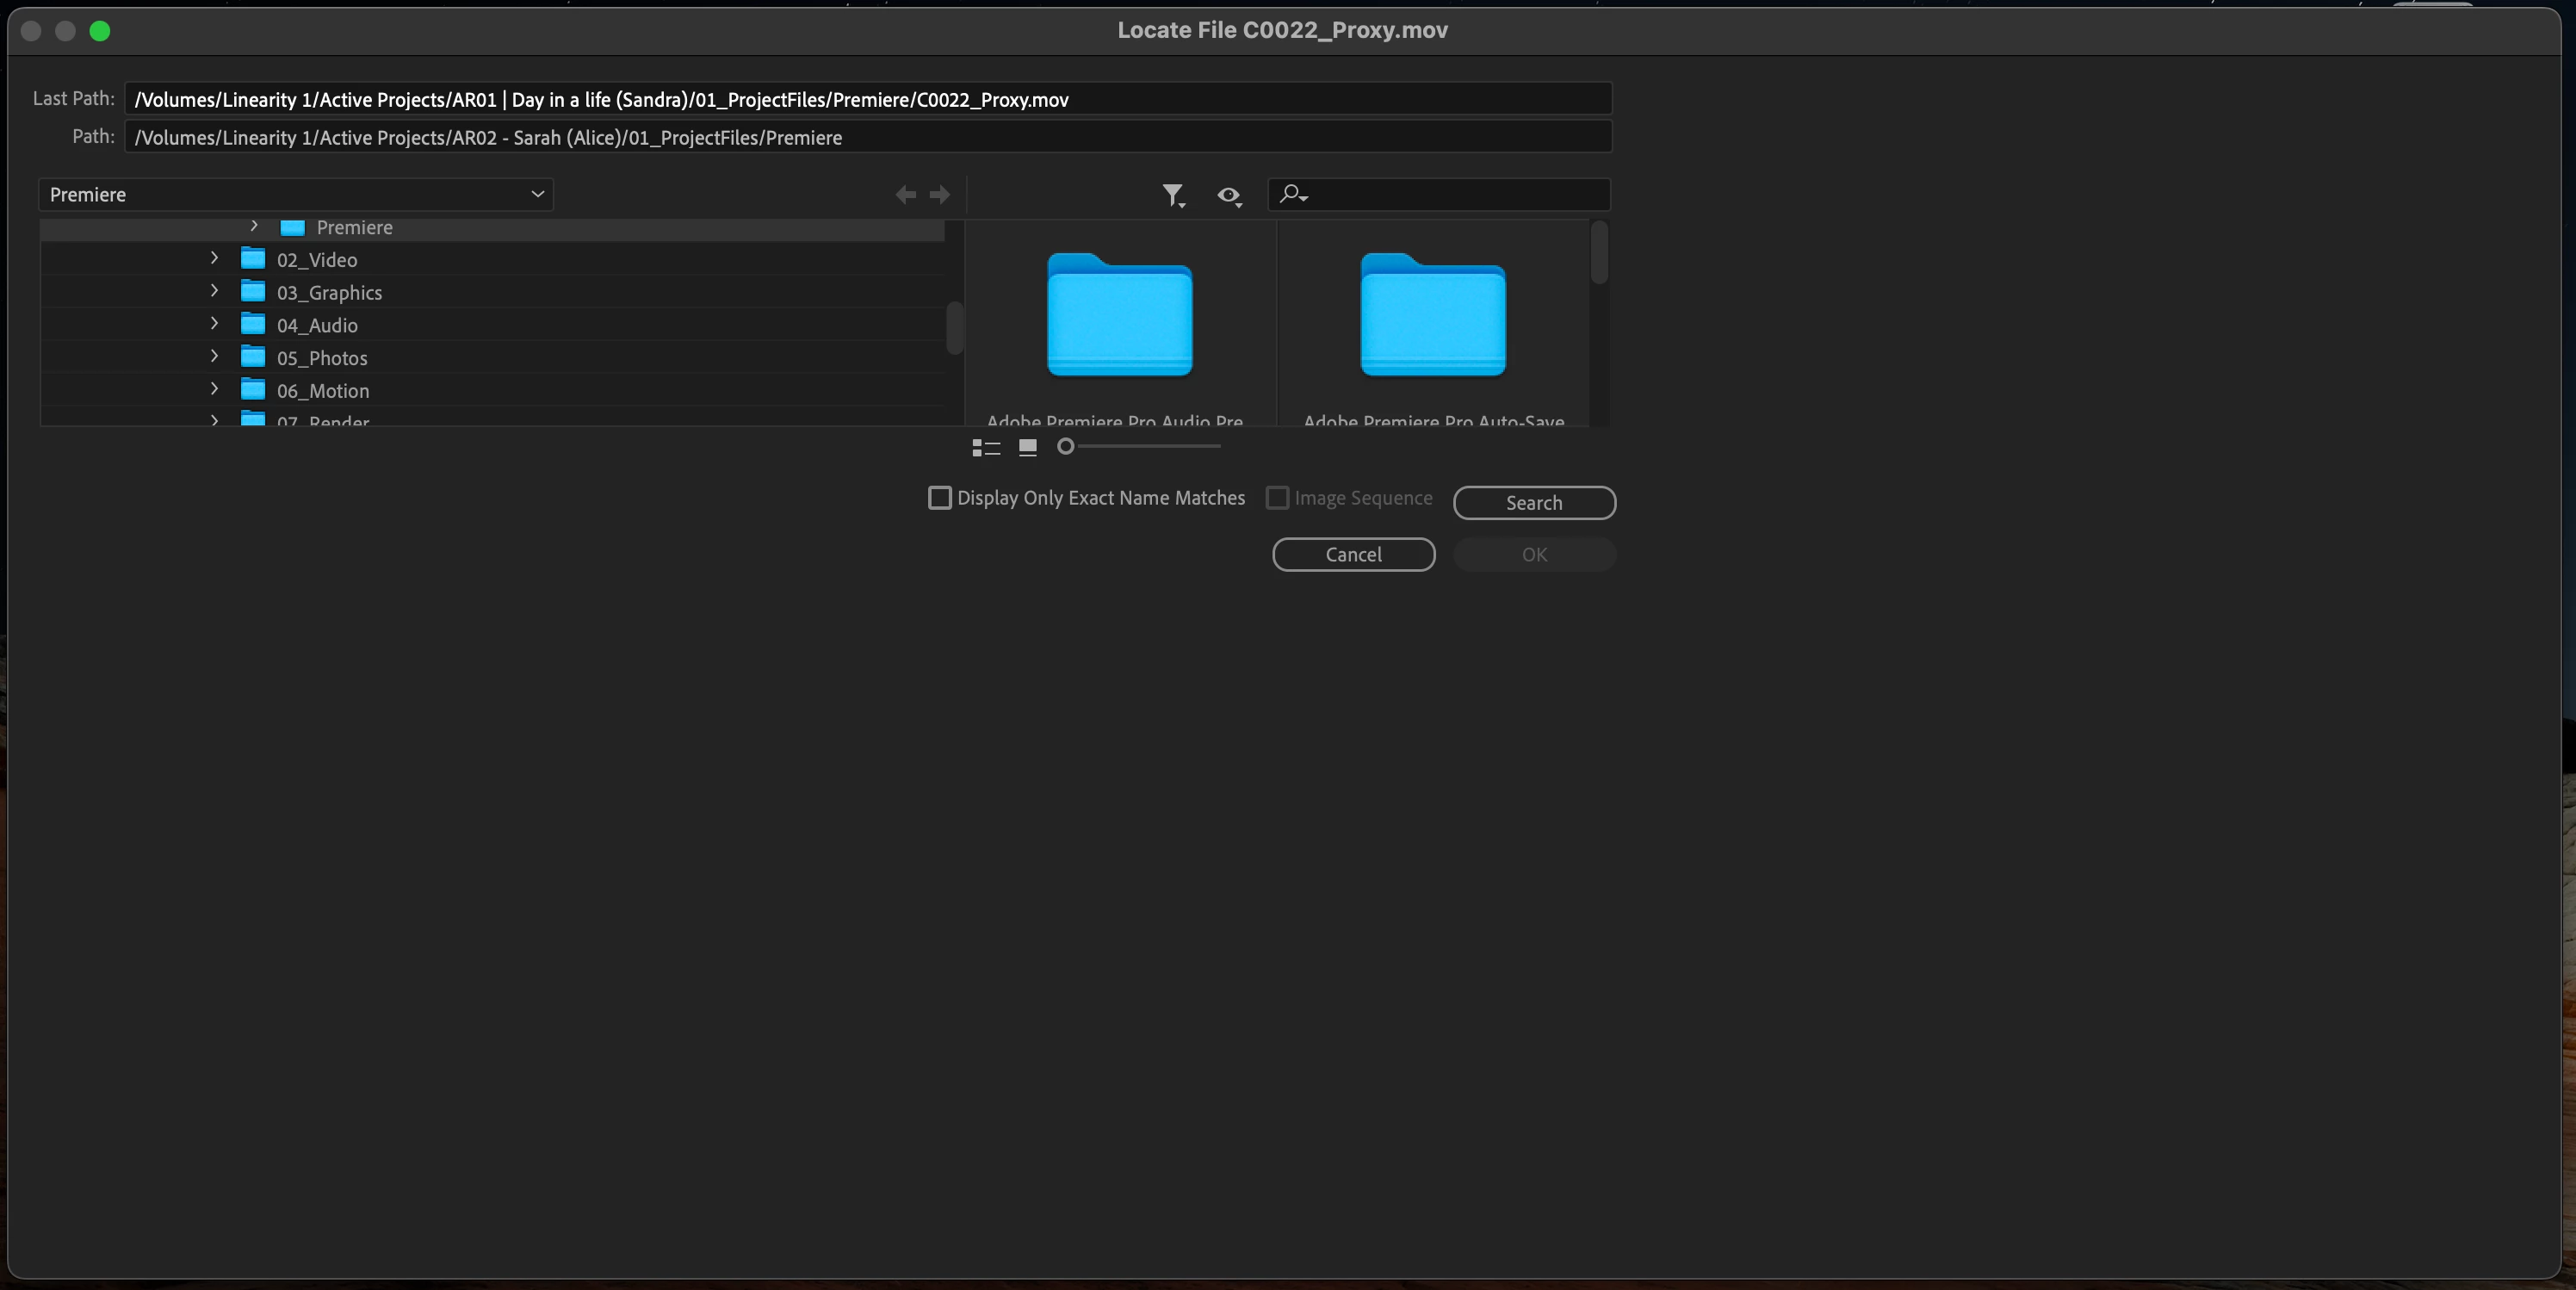The height and width of the screenshot is (1290, 2576).
Task: Click the back navigation arrow
Action: click(x=905, y=195)
